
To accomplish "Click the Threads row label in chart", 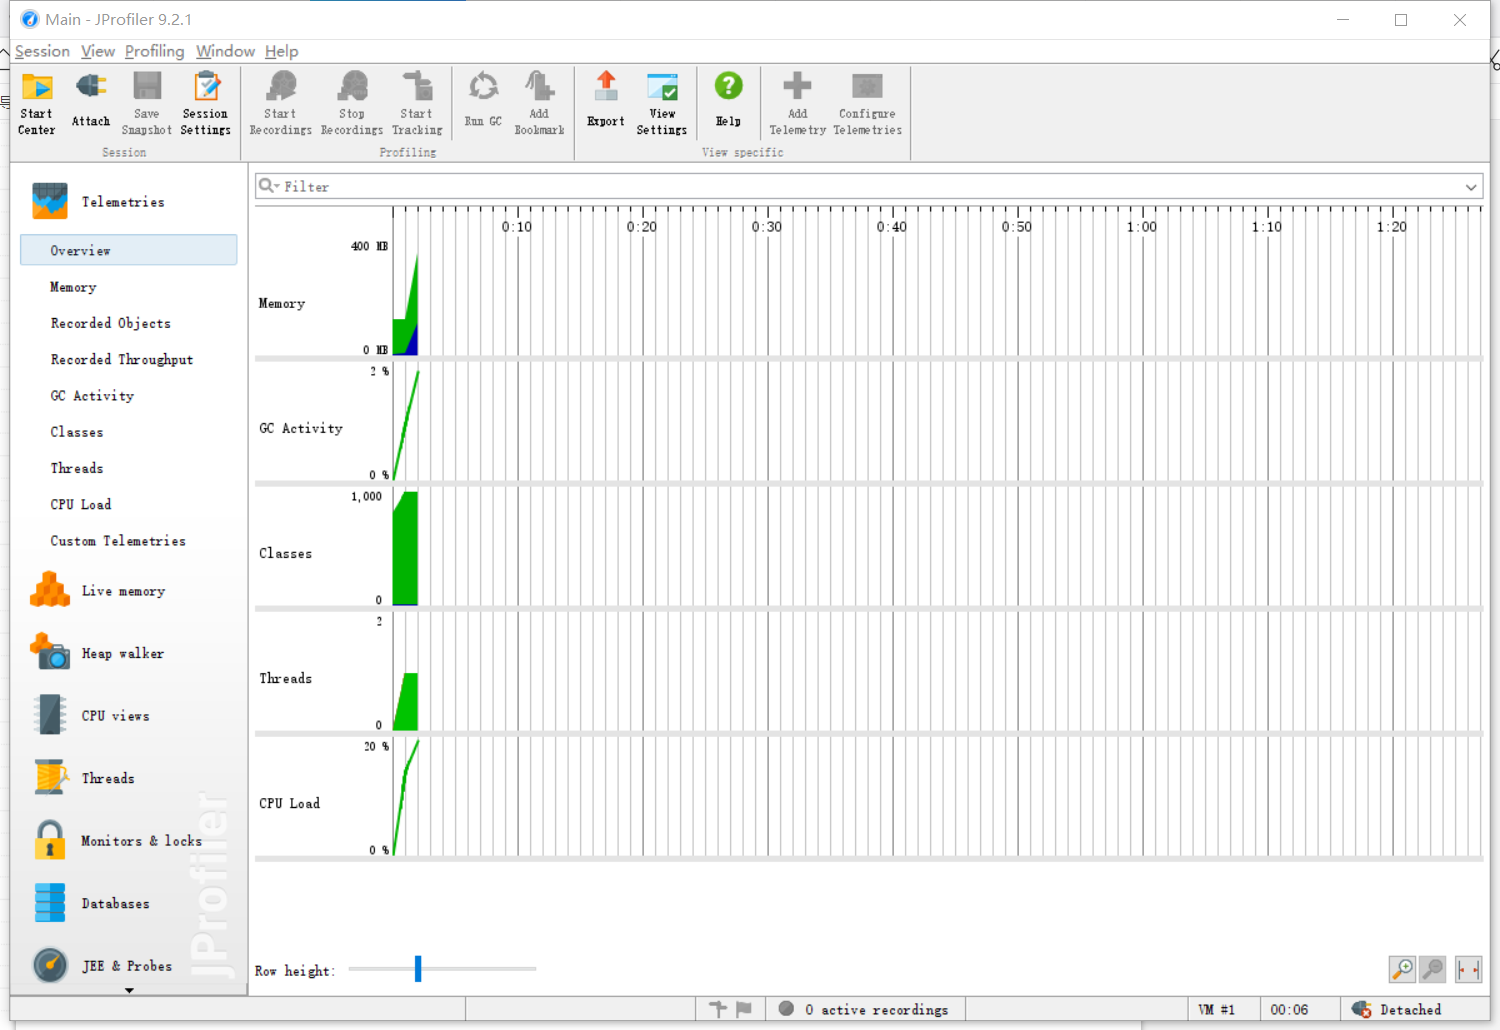I will 286,678.
